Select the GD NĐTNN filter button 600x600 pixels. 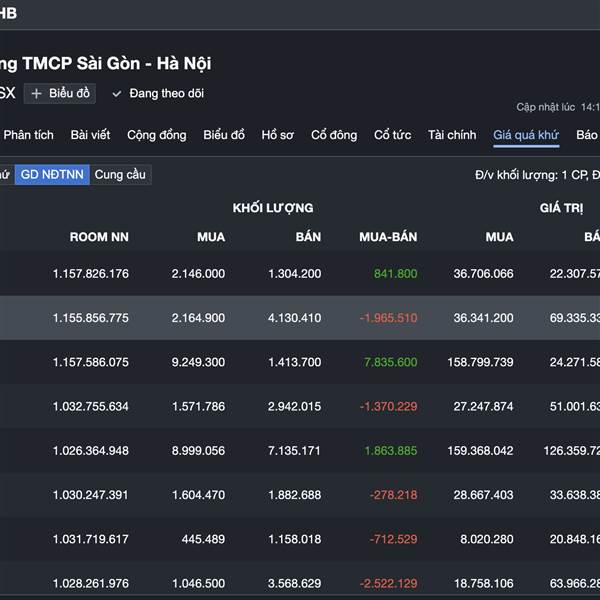pos(52,174)
